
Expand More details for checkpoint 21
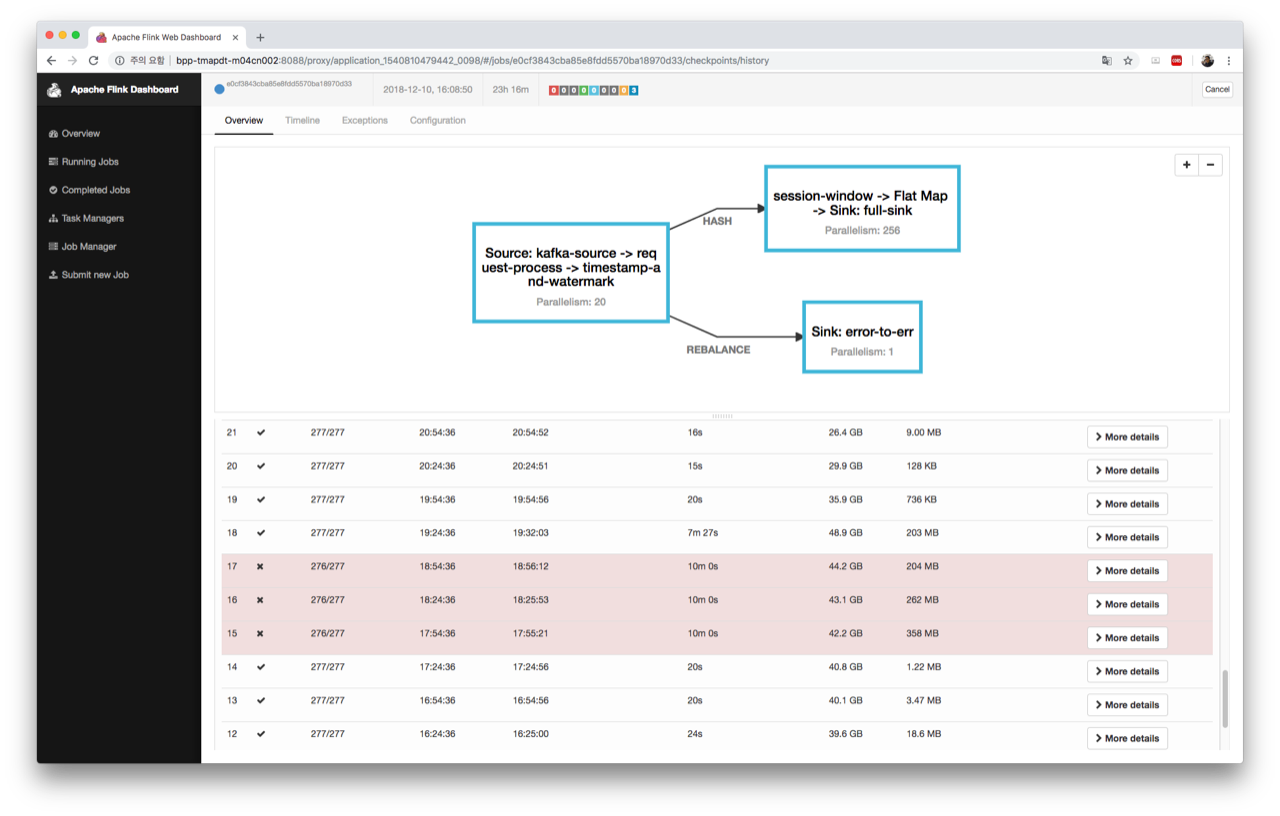[x=1127, y=437]
